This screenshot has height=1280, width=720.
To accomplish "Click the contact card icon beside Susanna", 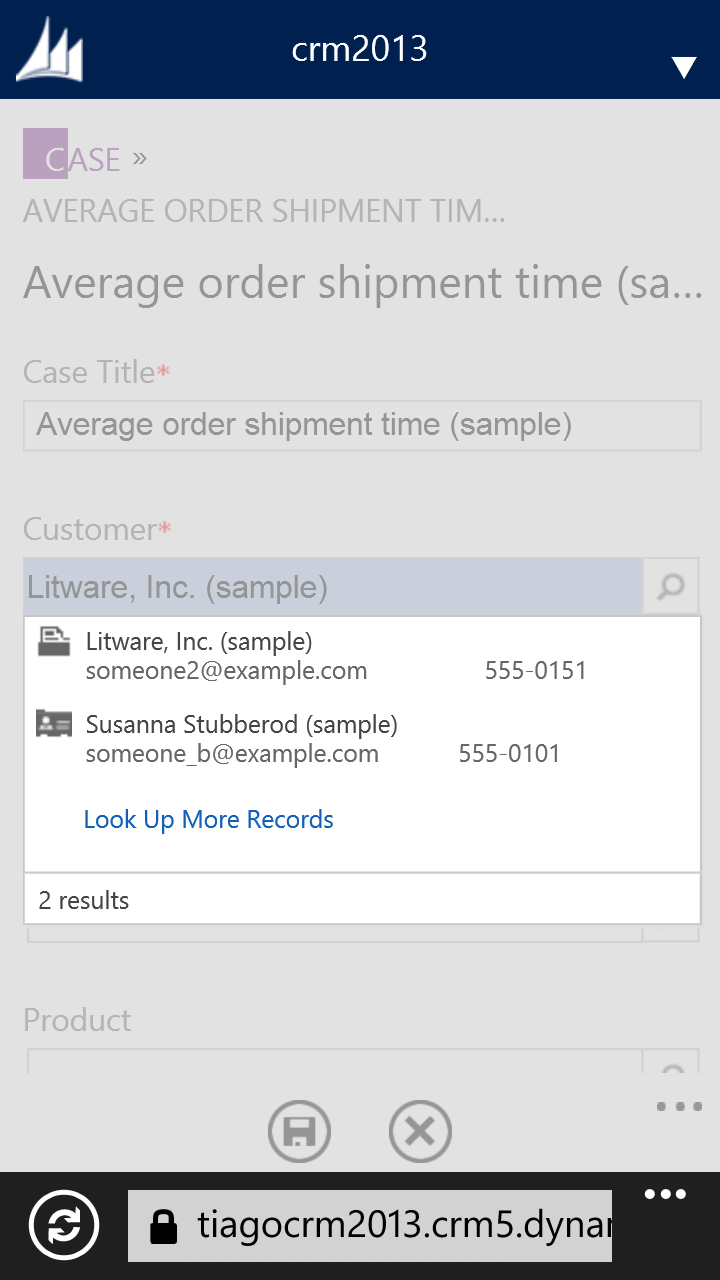I will point(54,724).
